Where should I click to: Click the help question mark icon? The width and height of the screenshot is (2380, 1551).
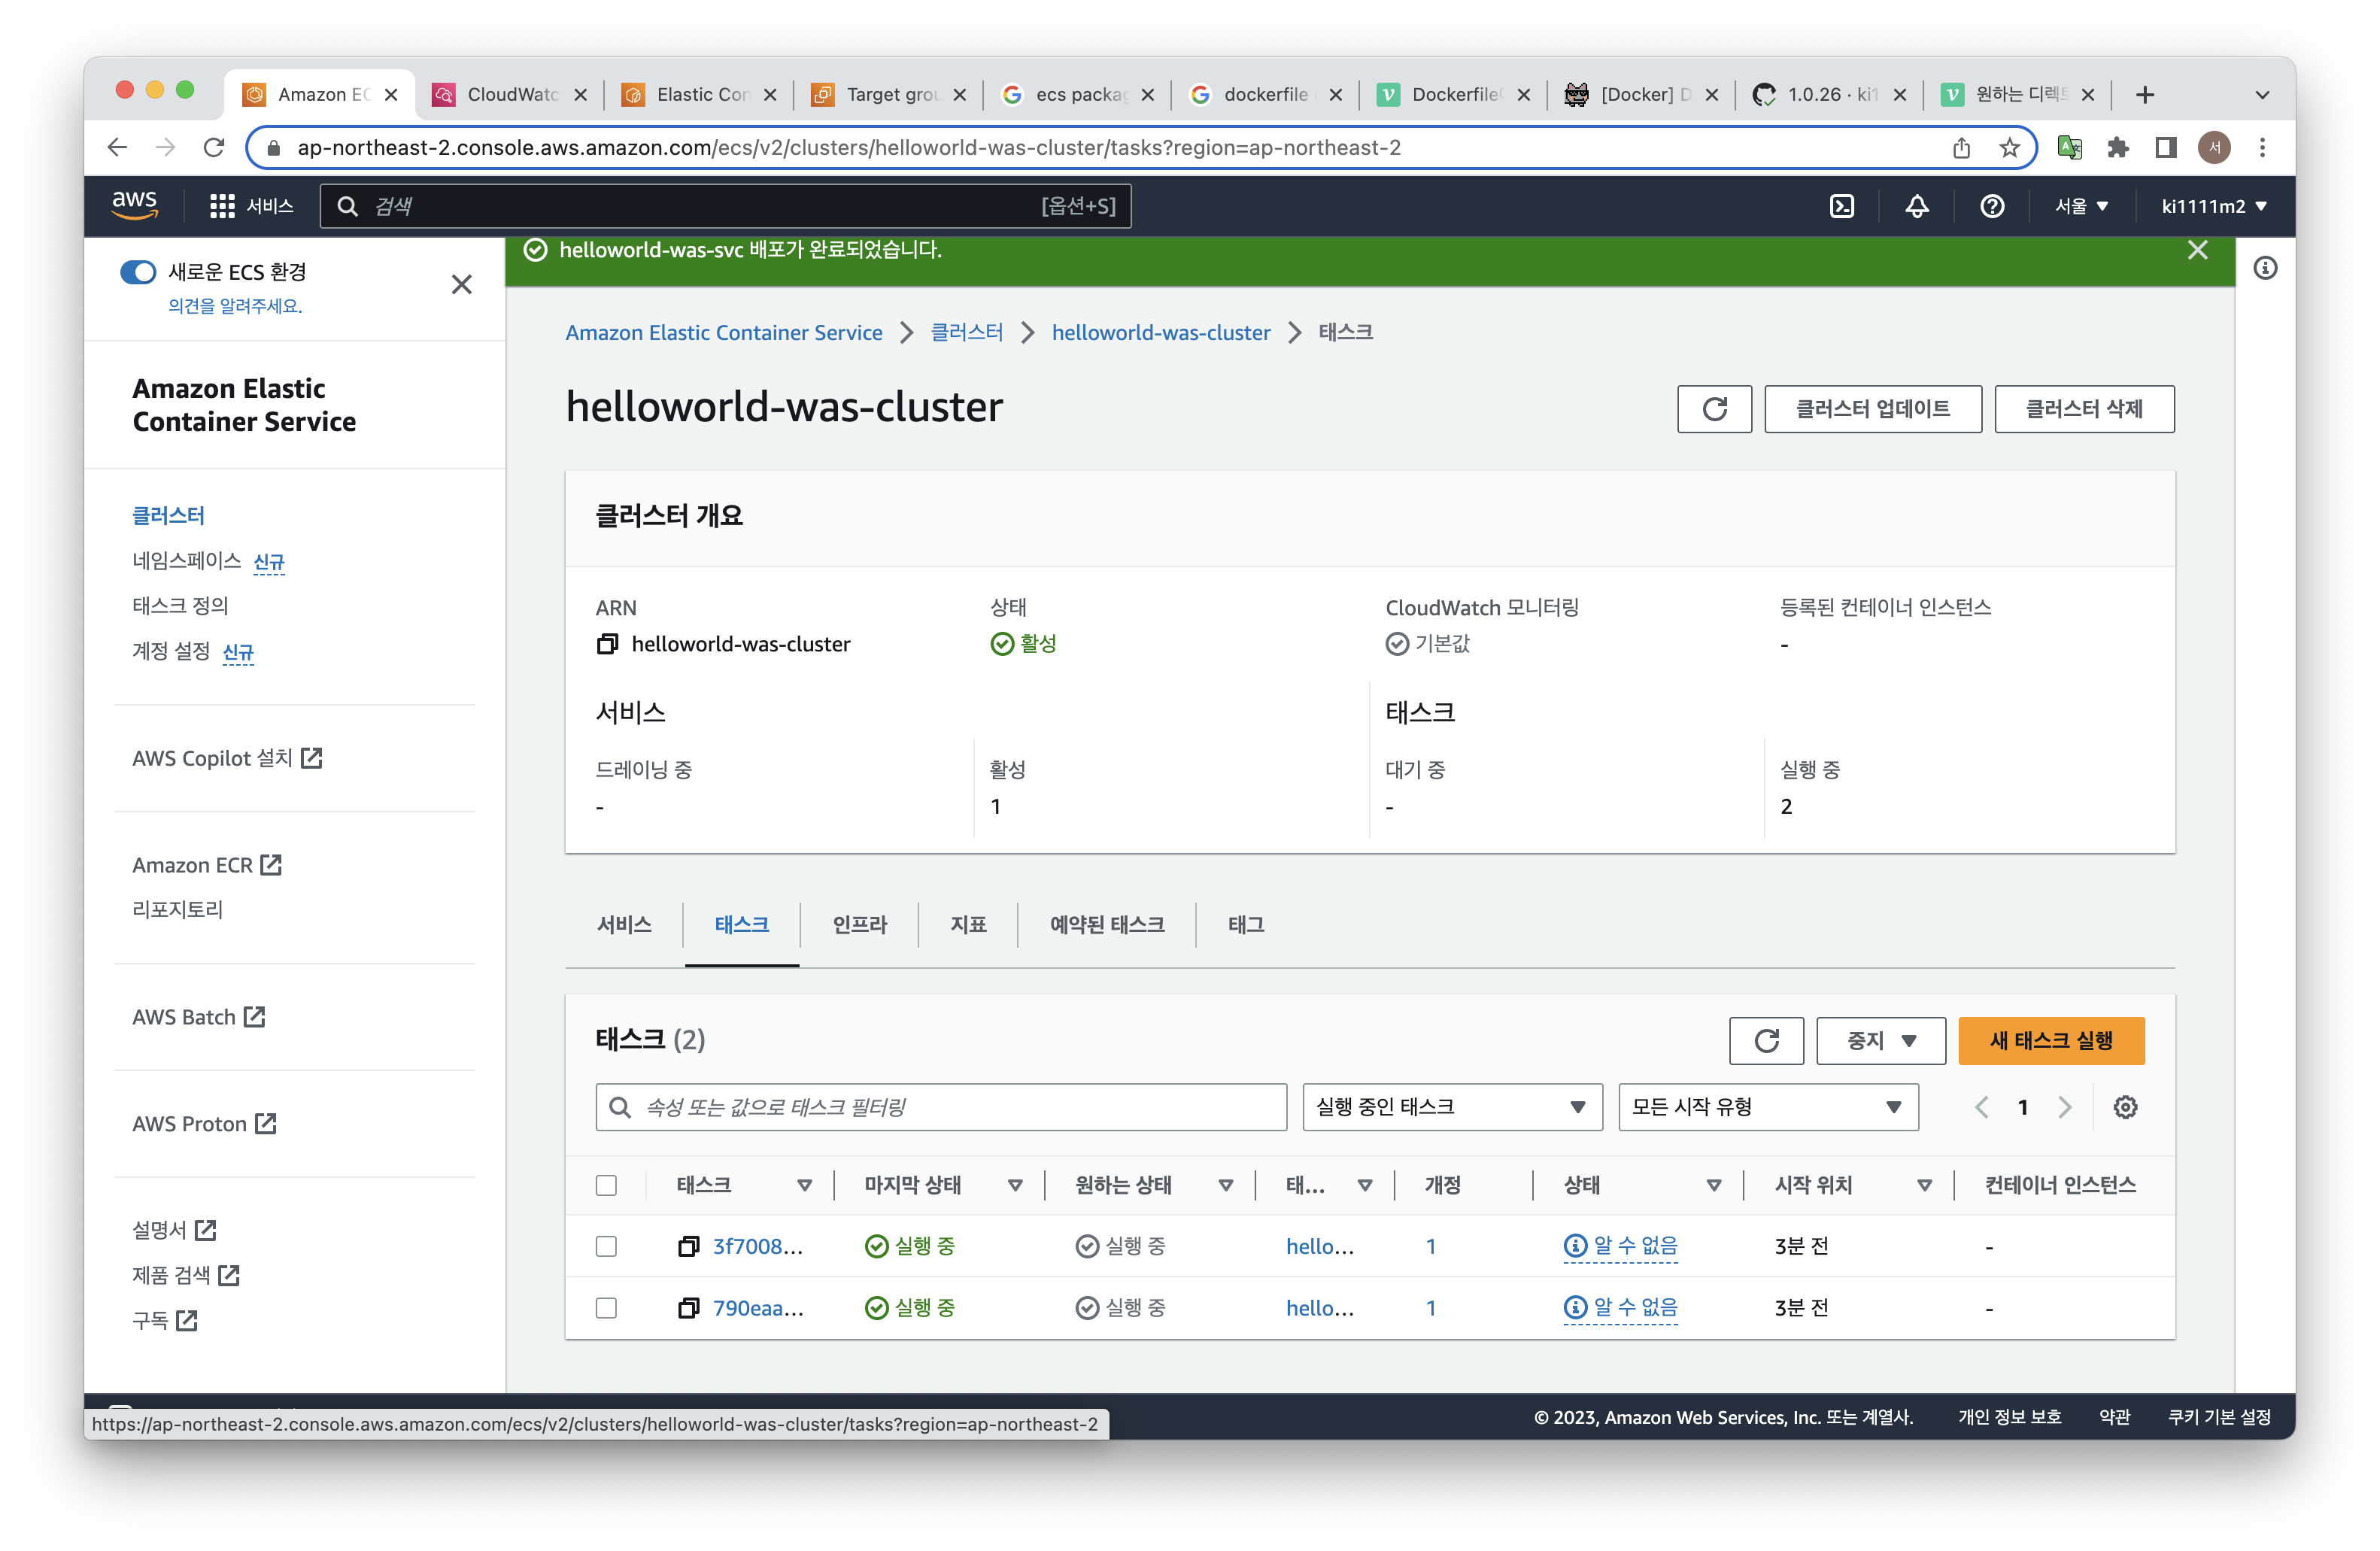point(1991,206)
